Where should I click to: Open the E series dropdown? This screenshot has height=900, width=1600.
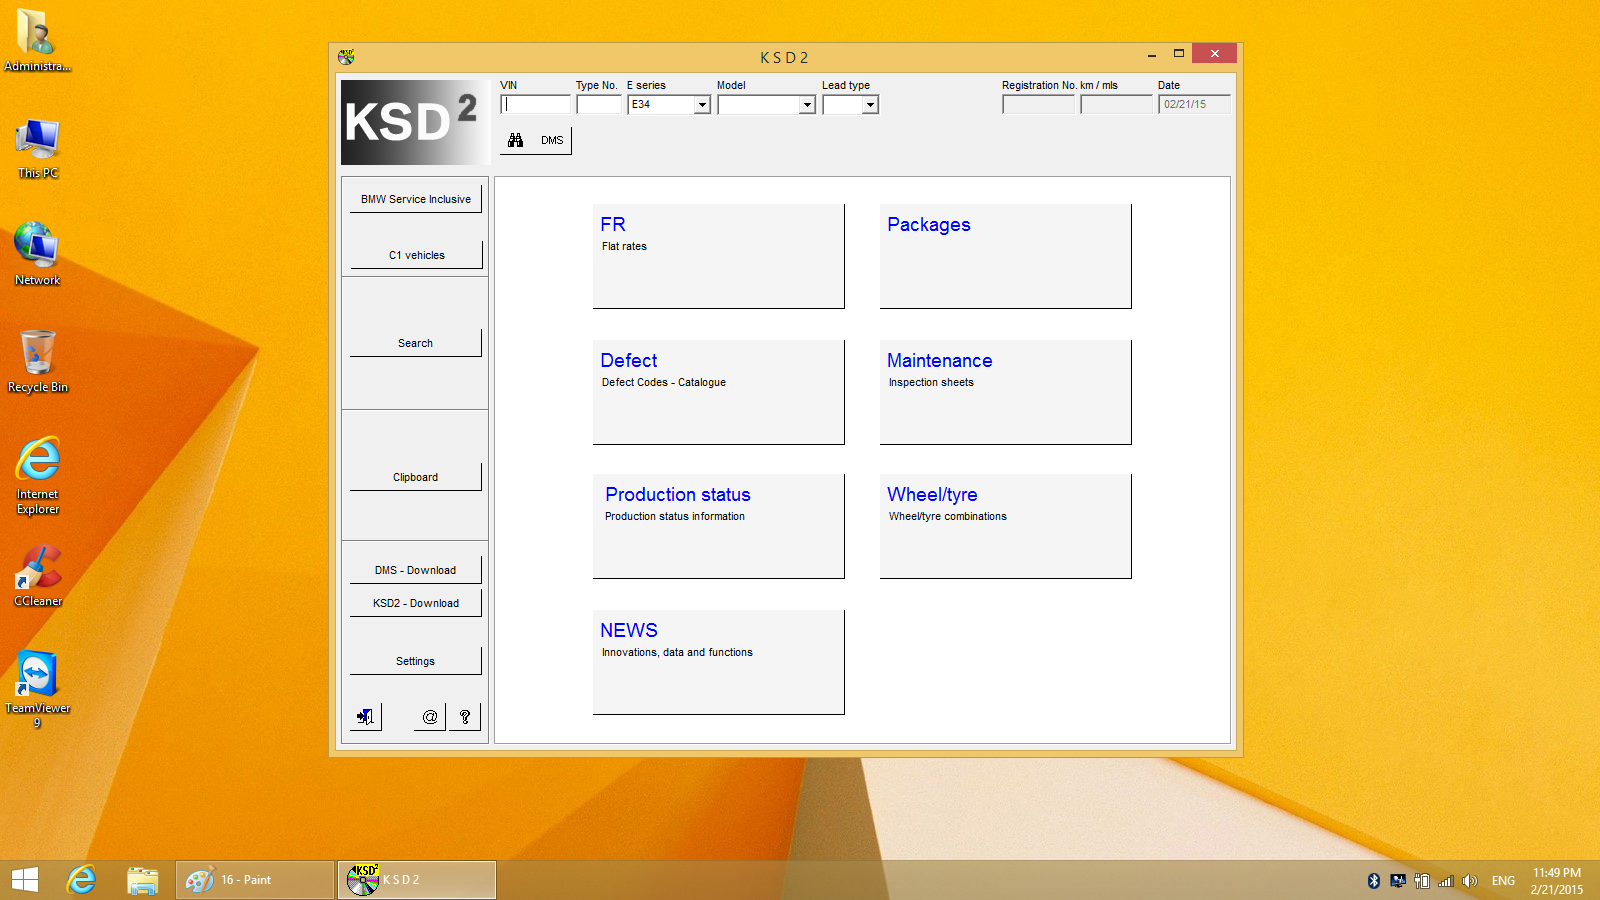pyautogui.click(x=702, y=105)
